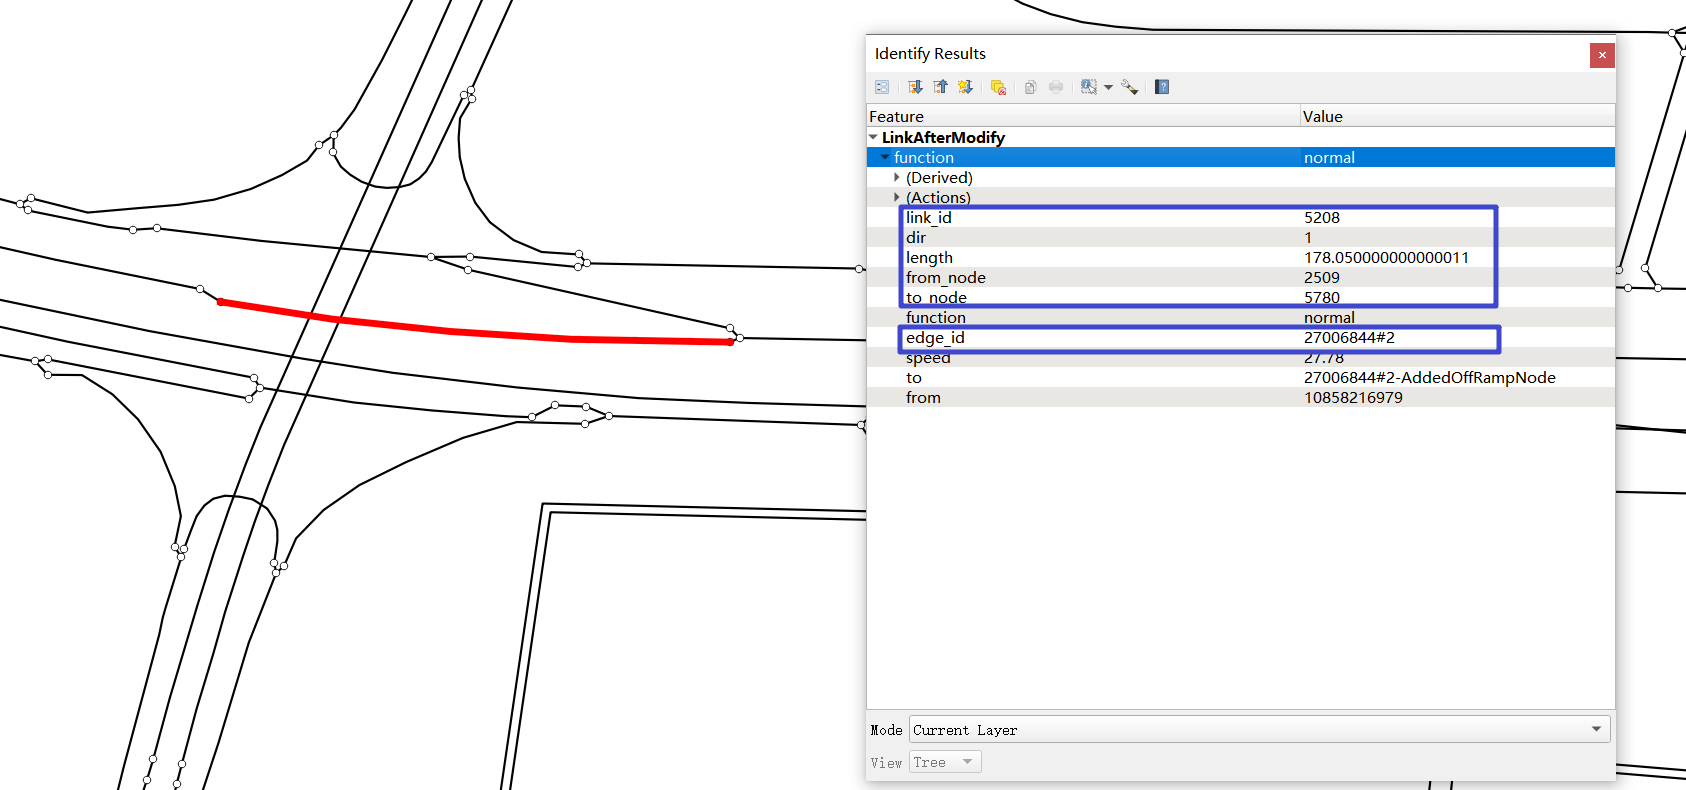This screenshot has width=1686, height=790.
Task: Expand the (Actions) tree node
Action: [897, 197]
